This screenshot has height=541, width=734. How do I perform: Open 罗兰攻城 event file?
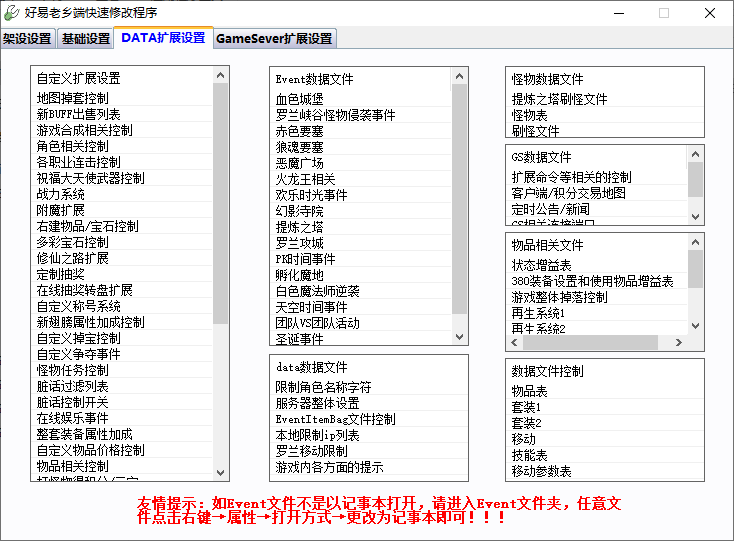click(x=300, y=243)
